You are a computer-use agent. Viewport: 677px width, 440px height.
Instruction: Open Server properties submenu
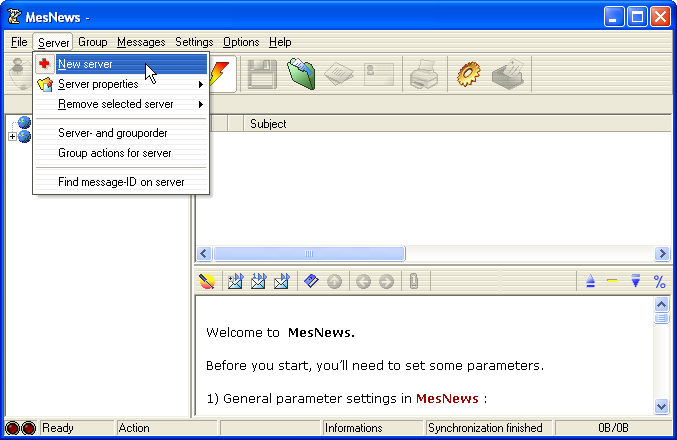121,84
